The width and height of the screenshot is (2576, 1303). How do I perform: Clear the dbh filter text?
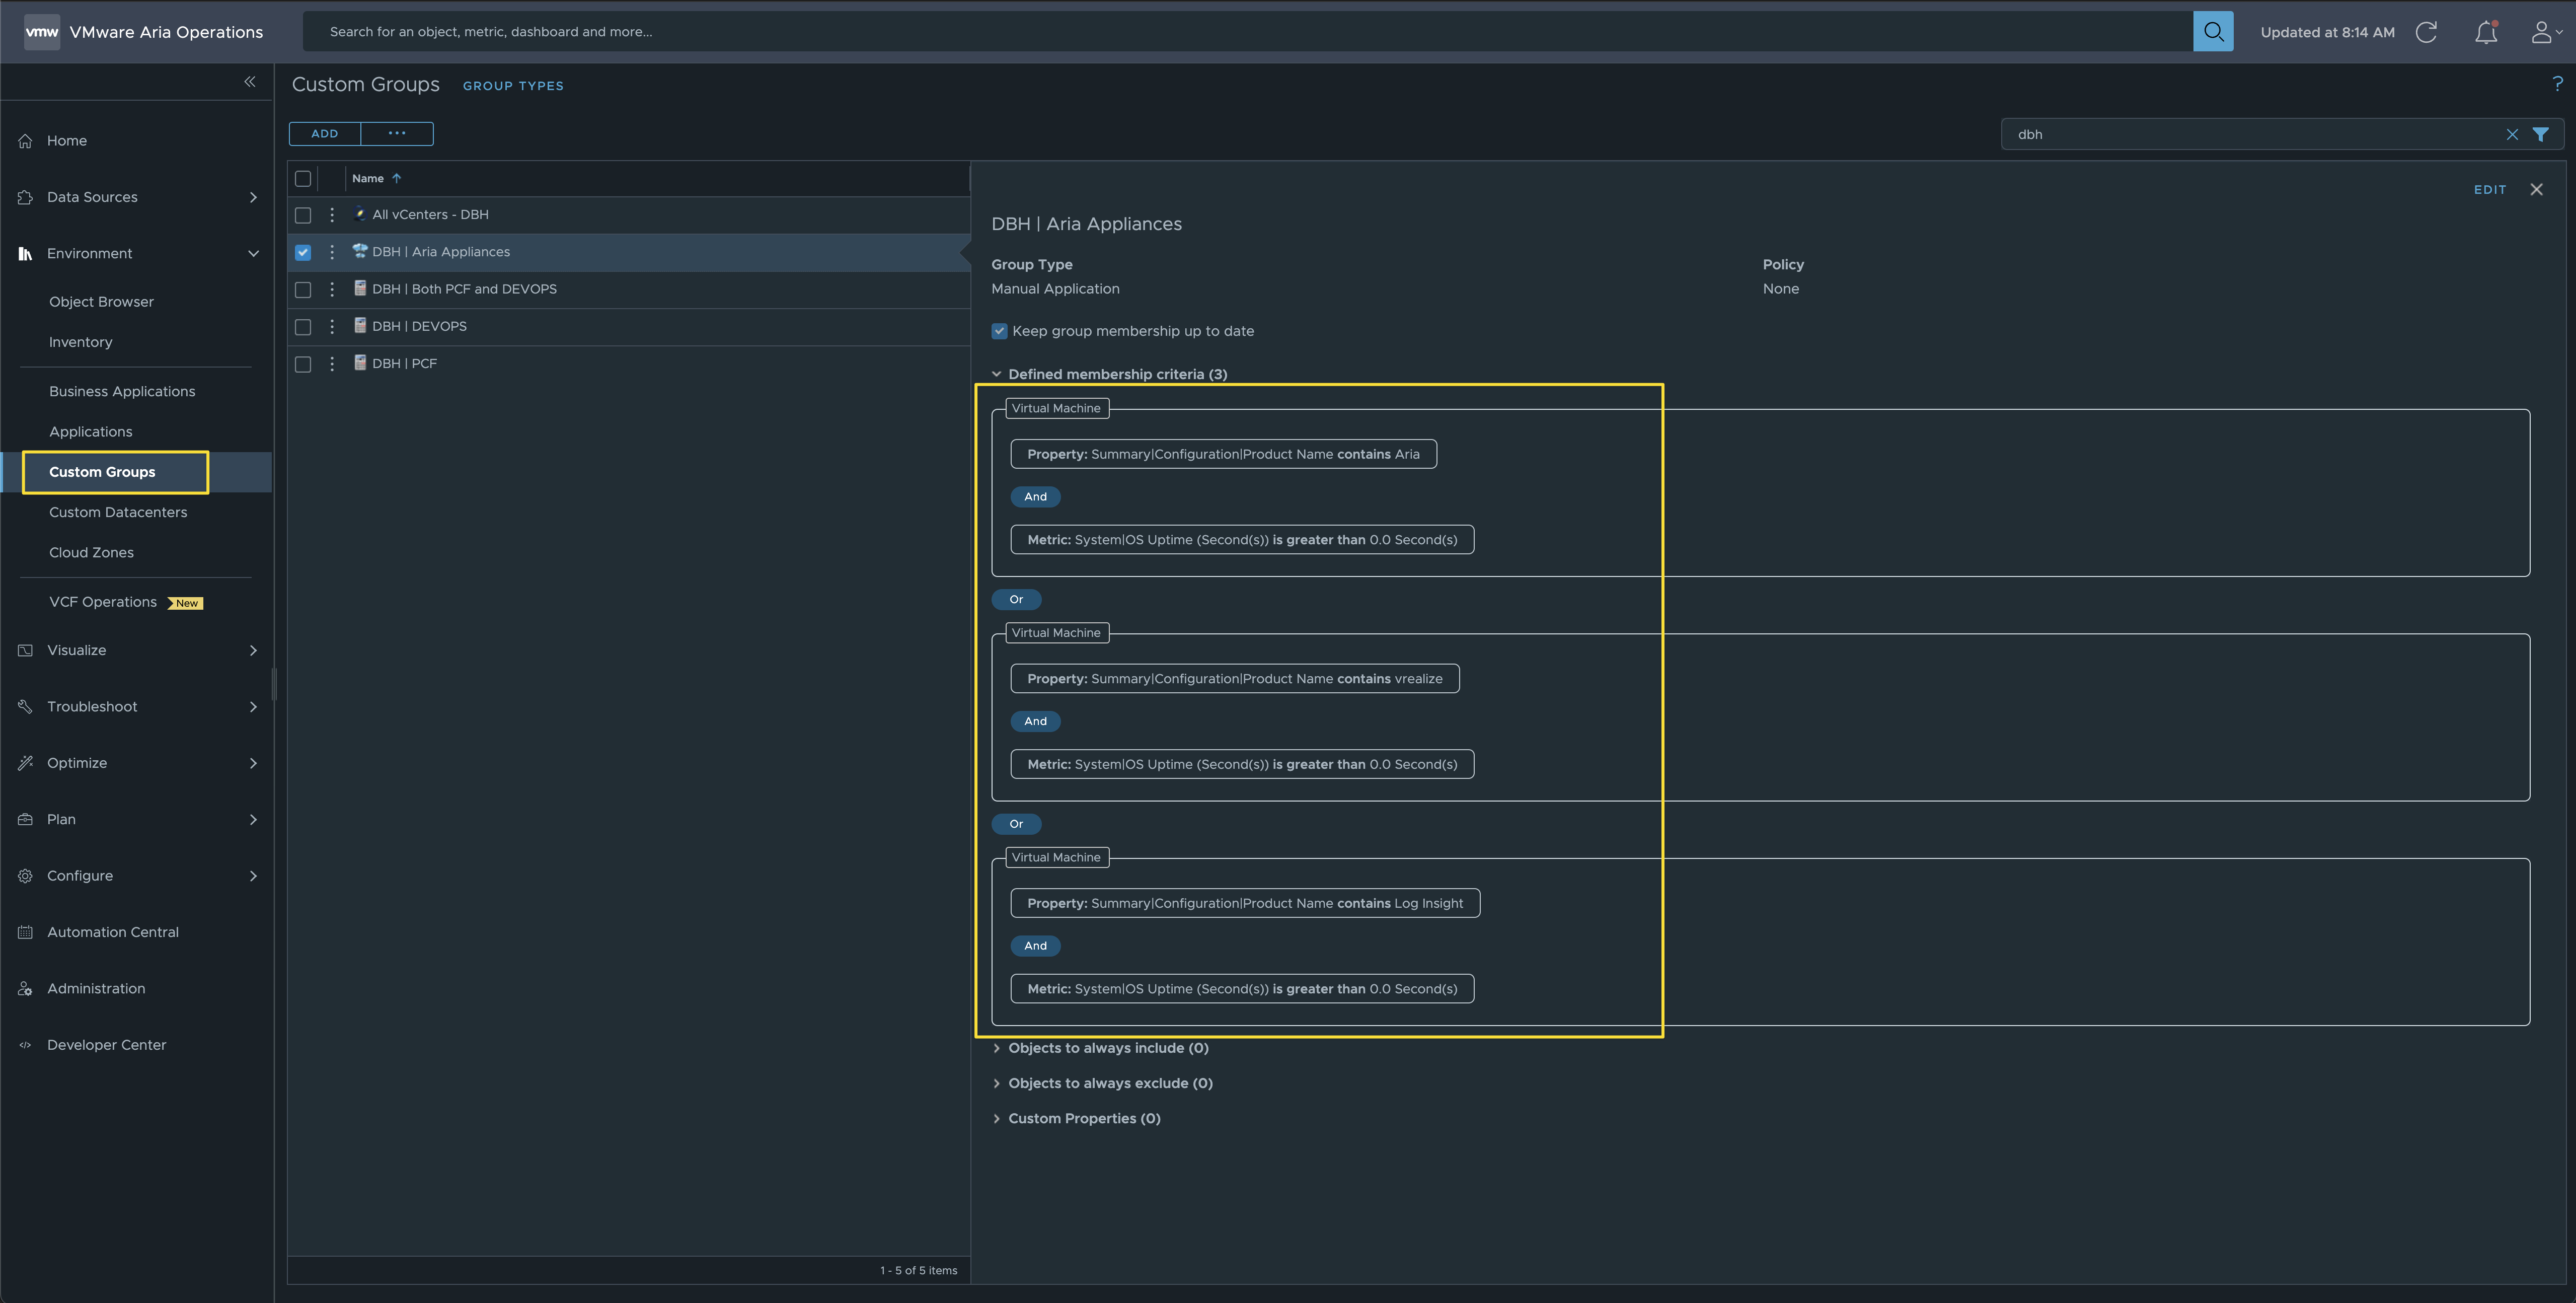tap(2511, 134)
